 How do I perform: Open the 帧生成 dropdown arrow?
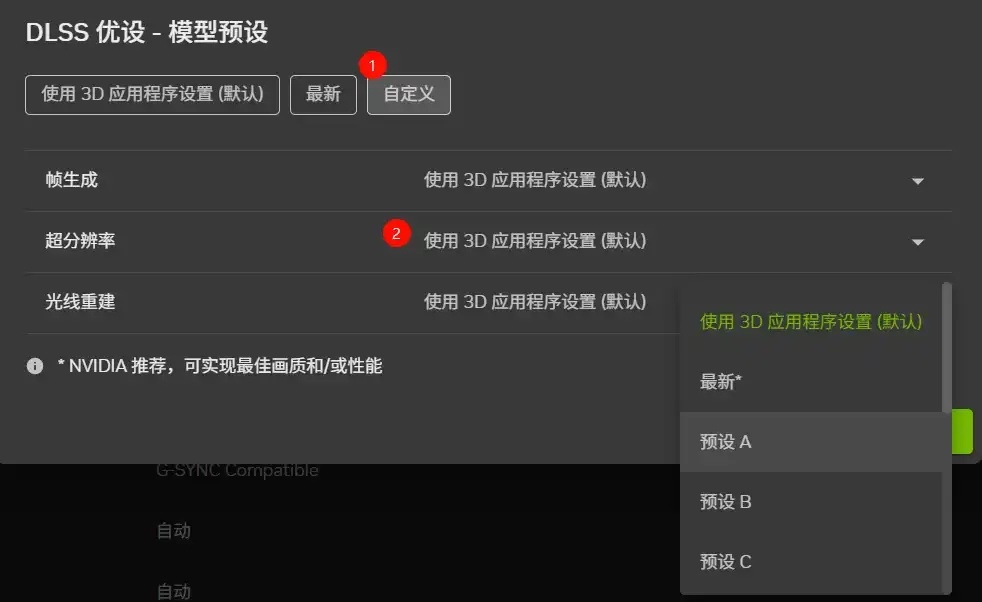(917, 181)
